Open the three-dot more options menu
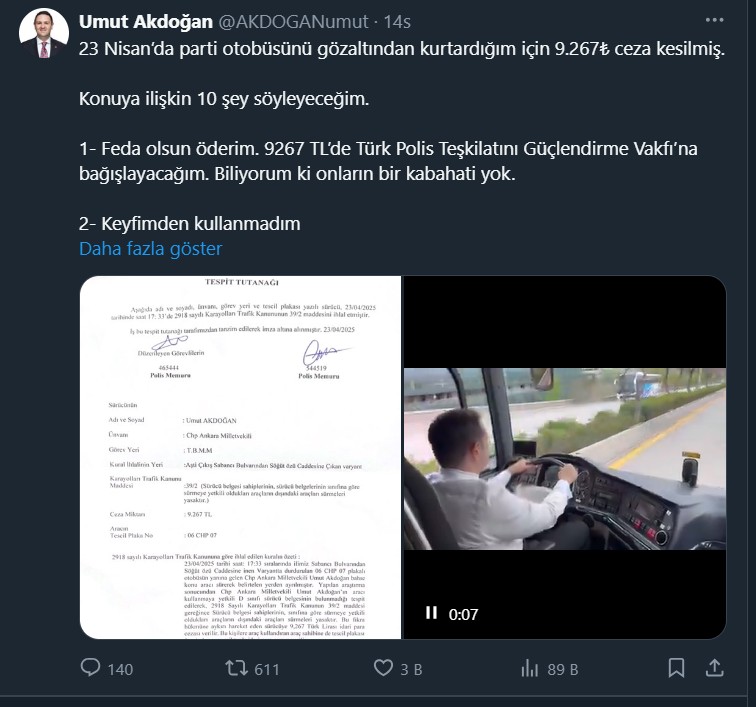 coord(715,20)
